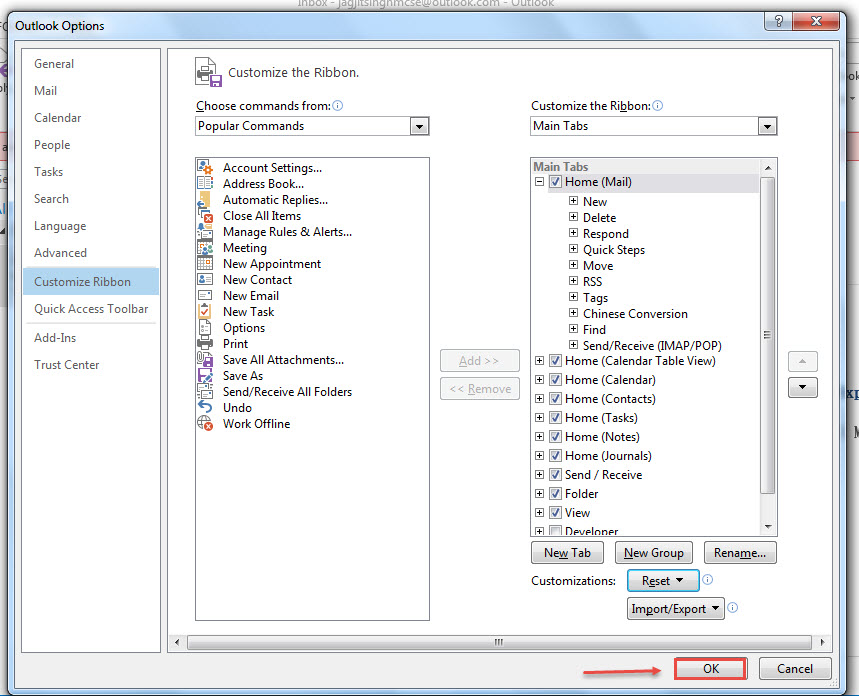The height and width of the screenshot is (696, 859).
Task: Select the Chinese Conversion group item
Action: pyautogui.click(x=635, y=314)
